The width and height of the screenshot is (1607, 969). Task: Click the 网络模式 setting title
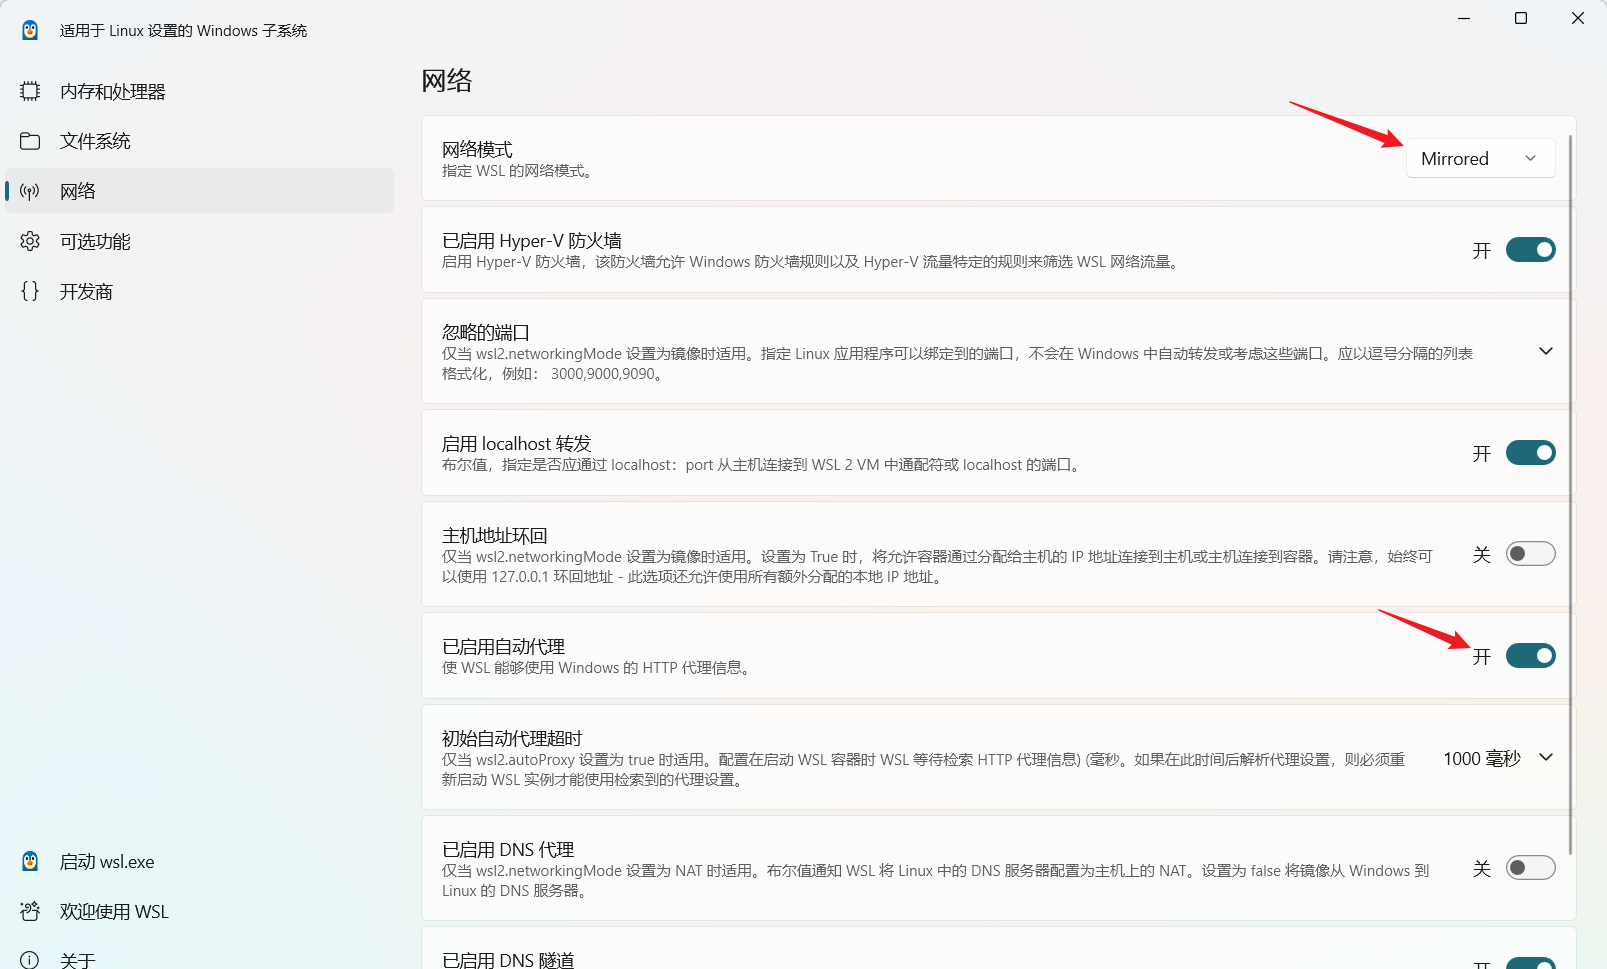click(x=477, y=149)
